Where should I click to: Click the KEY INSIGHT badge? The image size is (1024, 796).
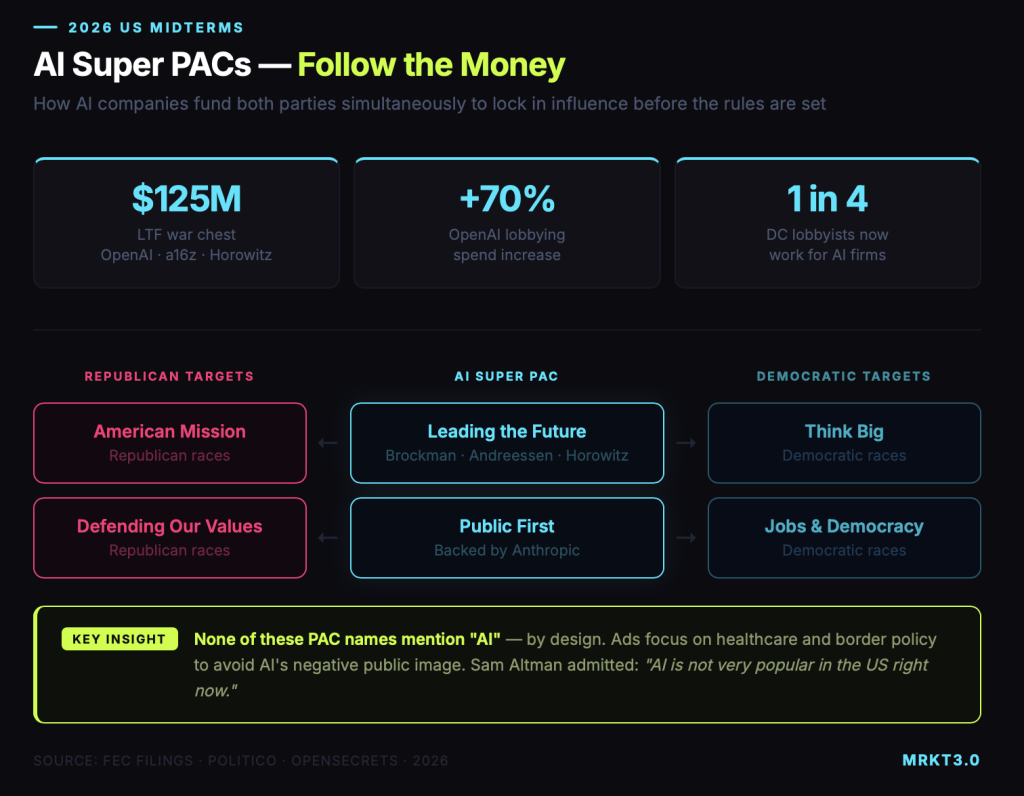[x=120, y=639]
